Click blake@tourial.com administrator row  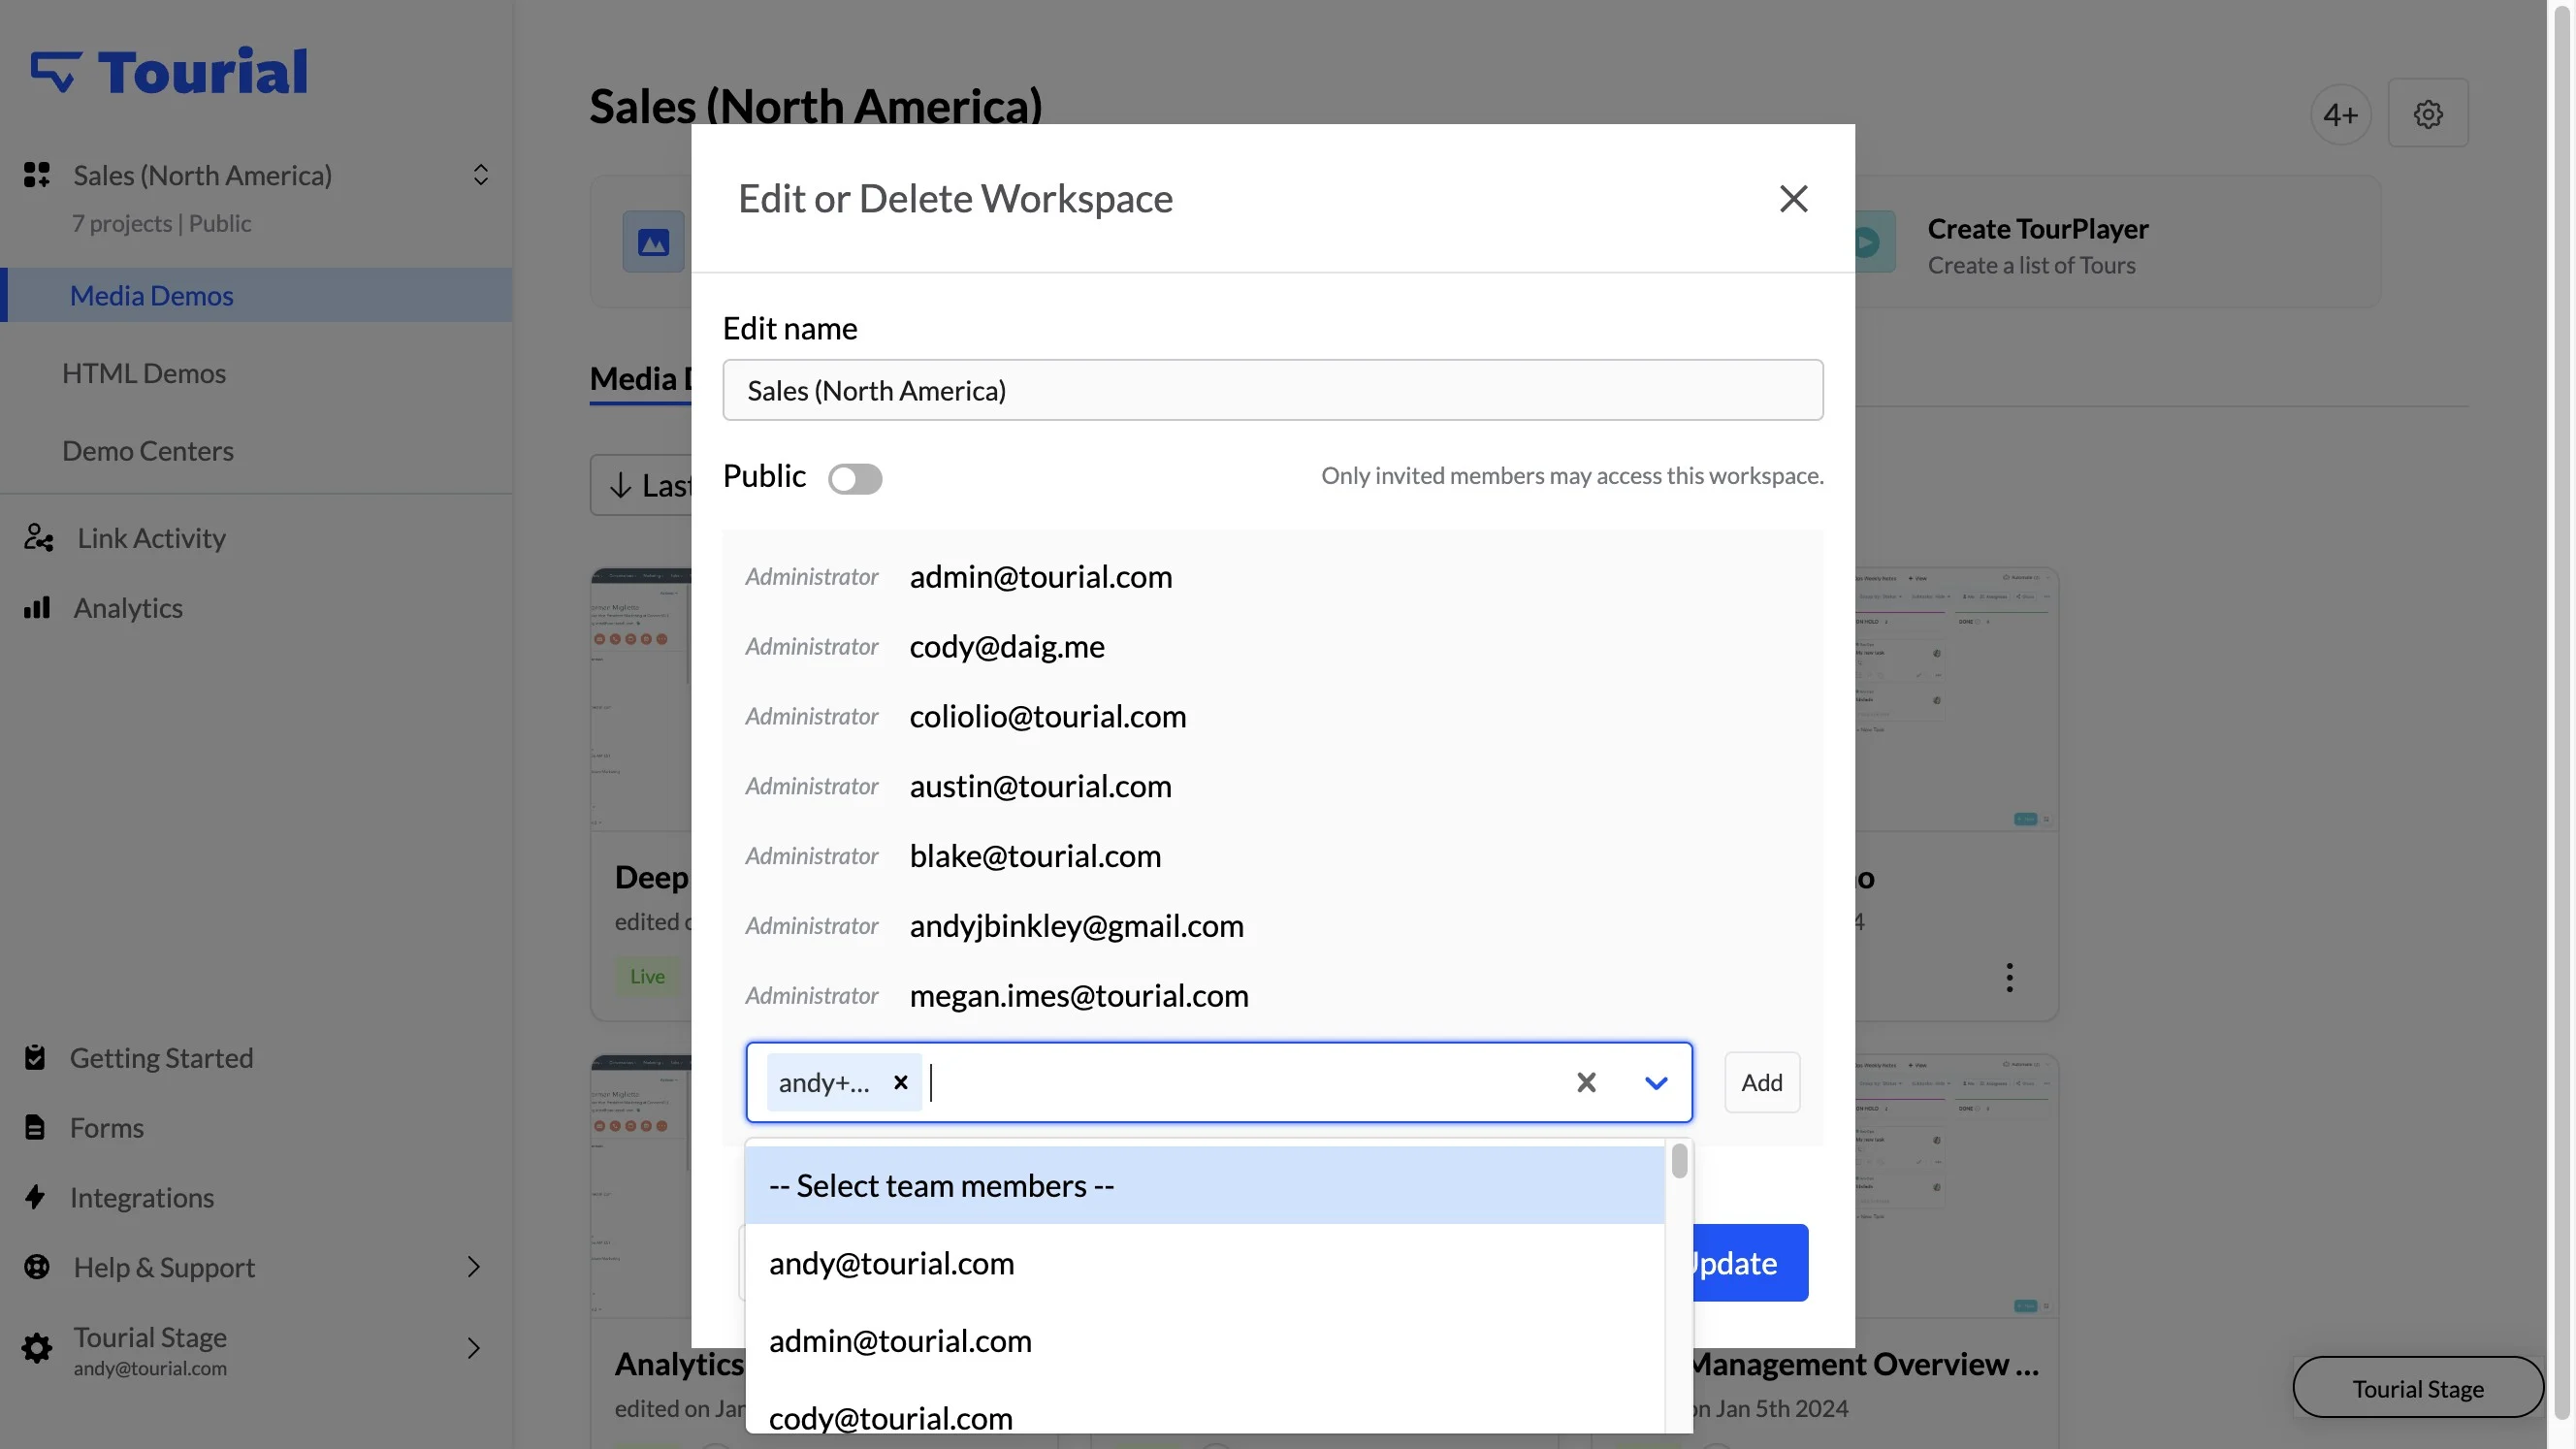[x=1272, y=857]
